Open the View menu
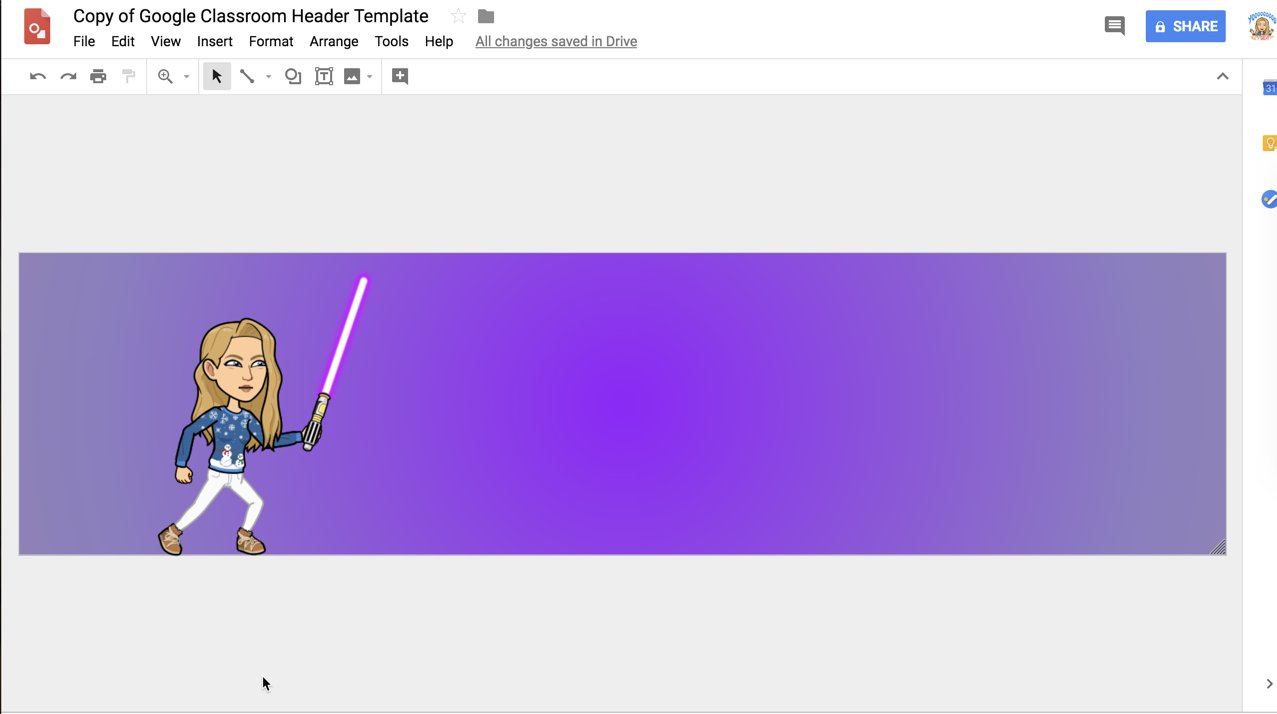The width and height of the screenshot is (1277, 714). pos(166,41)
